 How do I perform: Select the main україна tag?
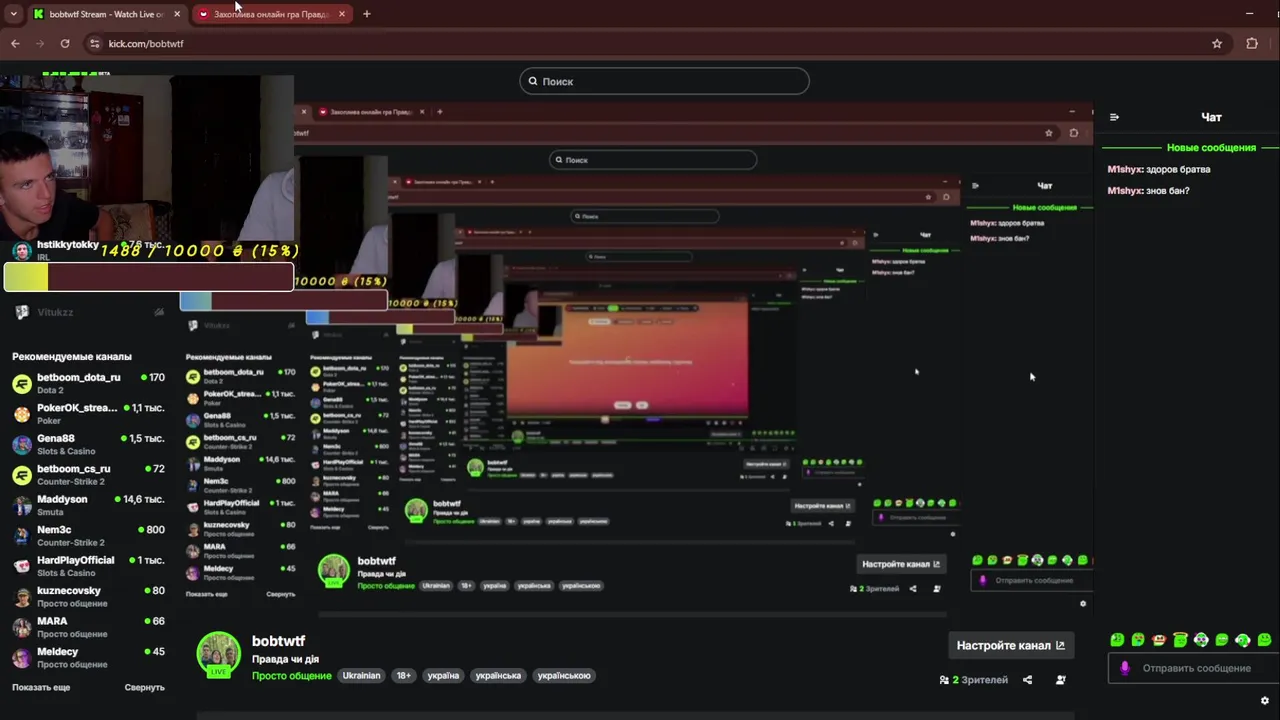(443, 676)
